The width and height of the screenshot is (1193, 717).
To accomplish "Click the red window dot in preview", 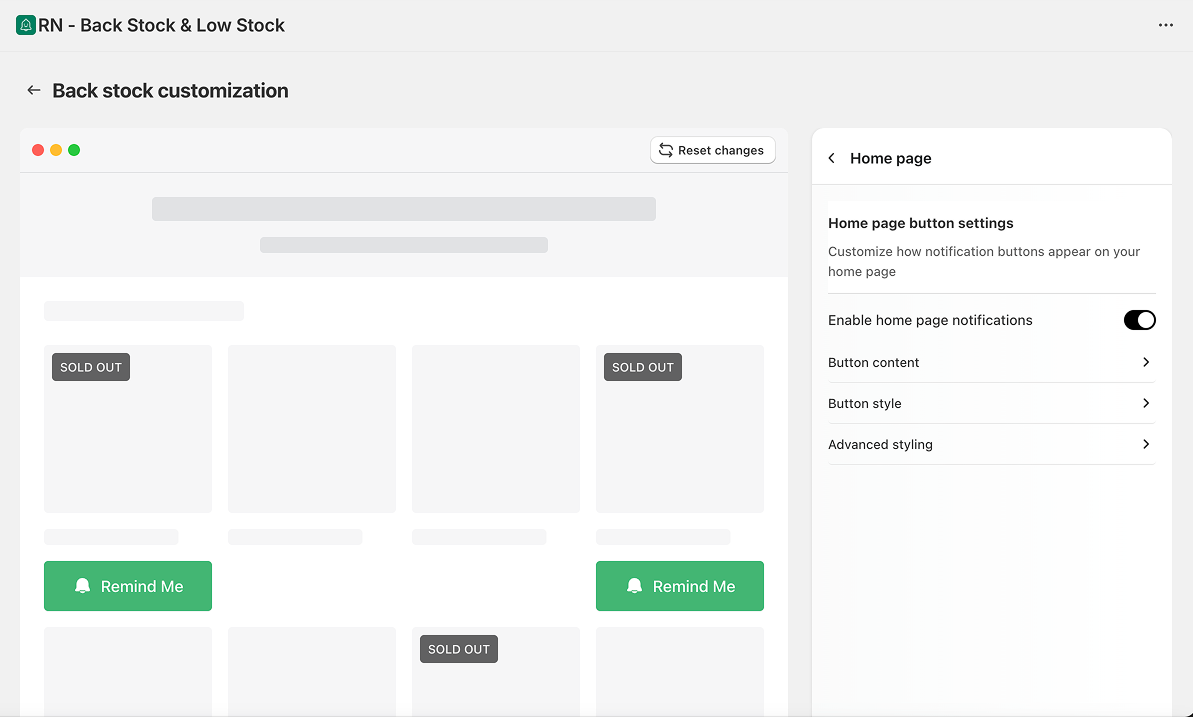I will point(38,150).
